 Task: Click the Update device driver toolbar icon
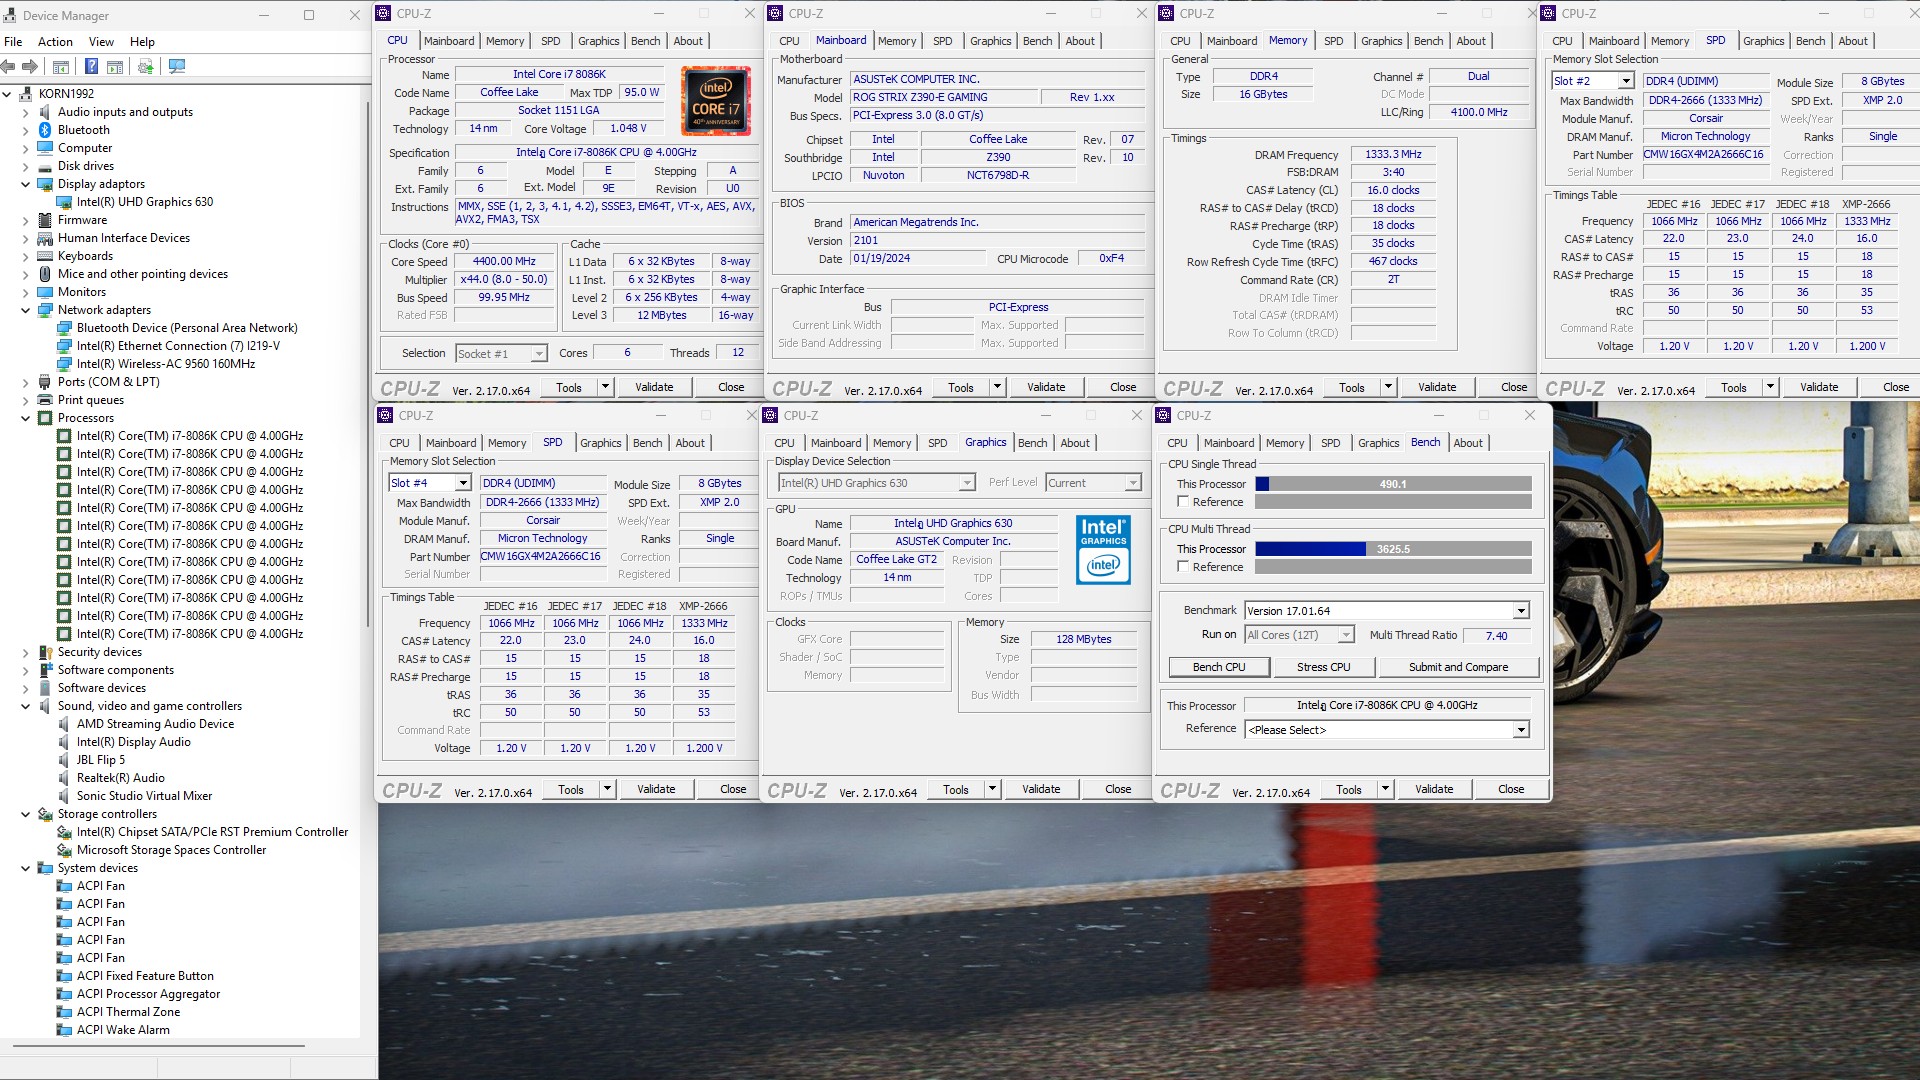point(146,67)
